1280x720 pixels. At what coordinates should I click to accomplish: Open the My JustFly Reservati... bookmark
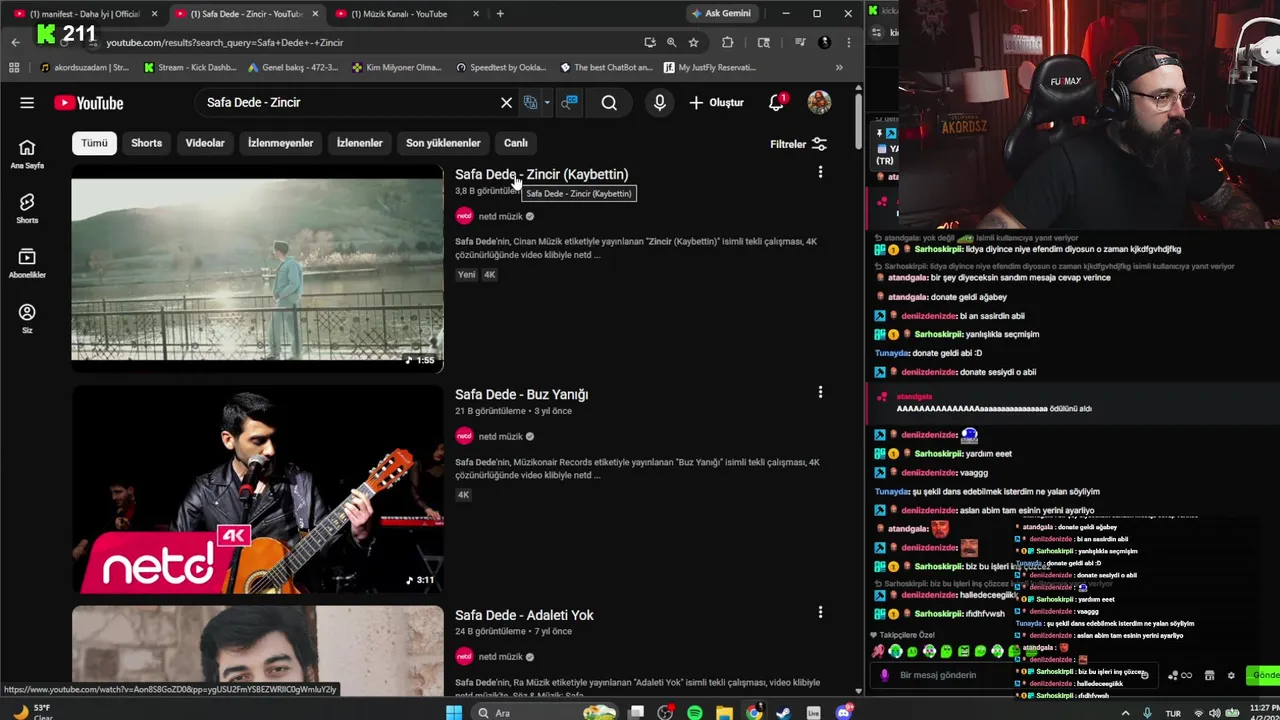(x=708, y=68)
